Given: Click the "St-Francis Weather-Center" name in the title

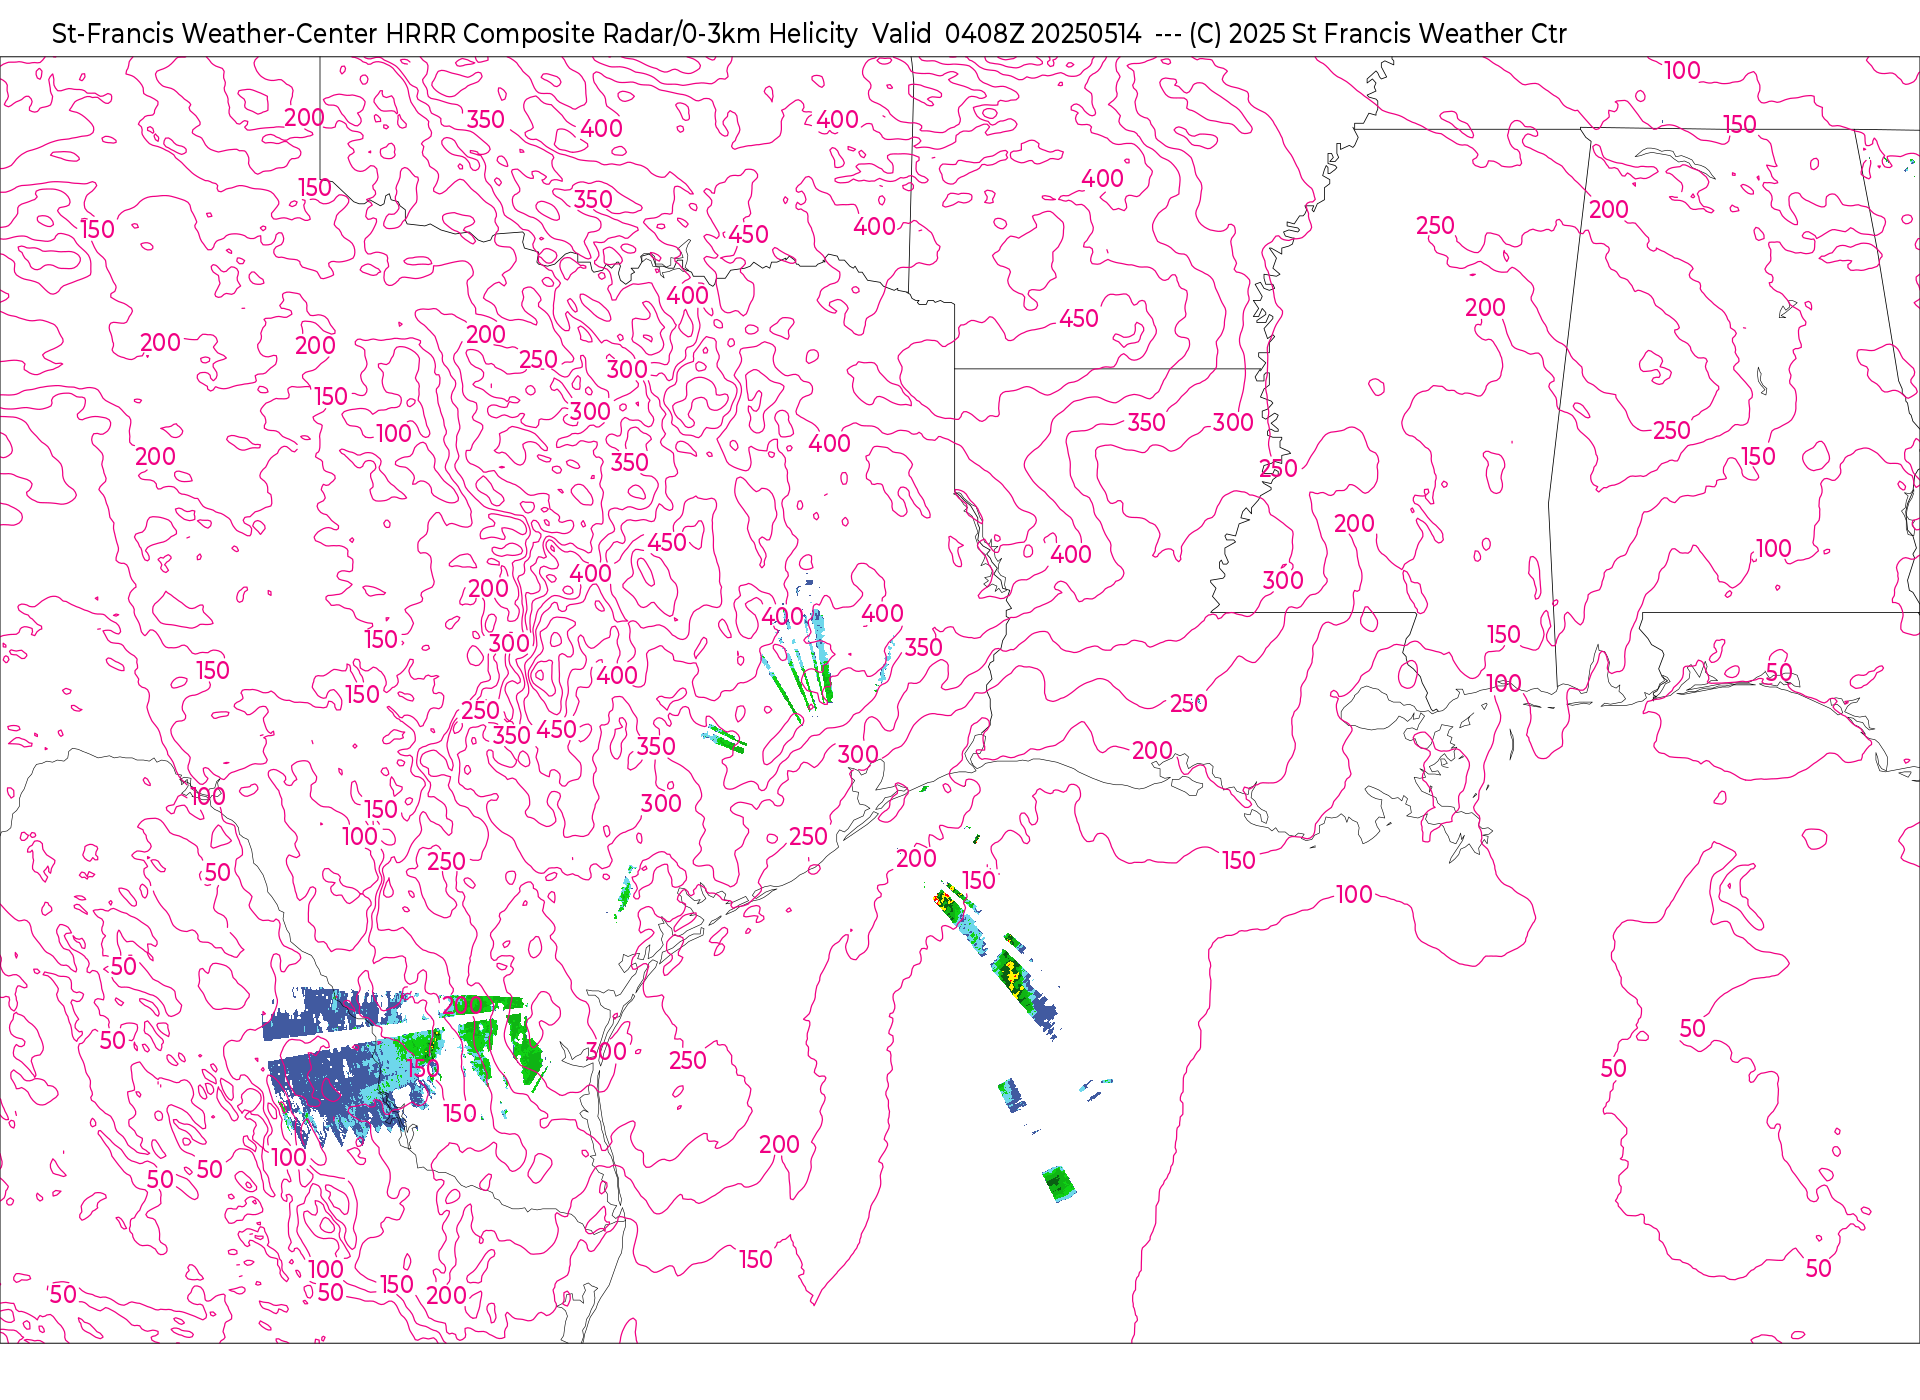Looking at the screenshot, I should (214, 34).
